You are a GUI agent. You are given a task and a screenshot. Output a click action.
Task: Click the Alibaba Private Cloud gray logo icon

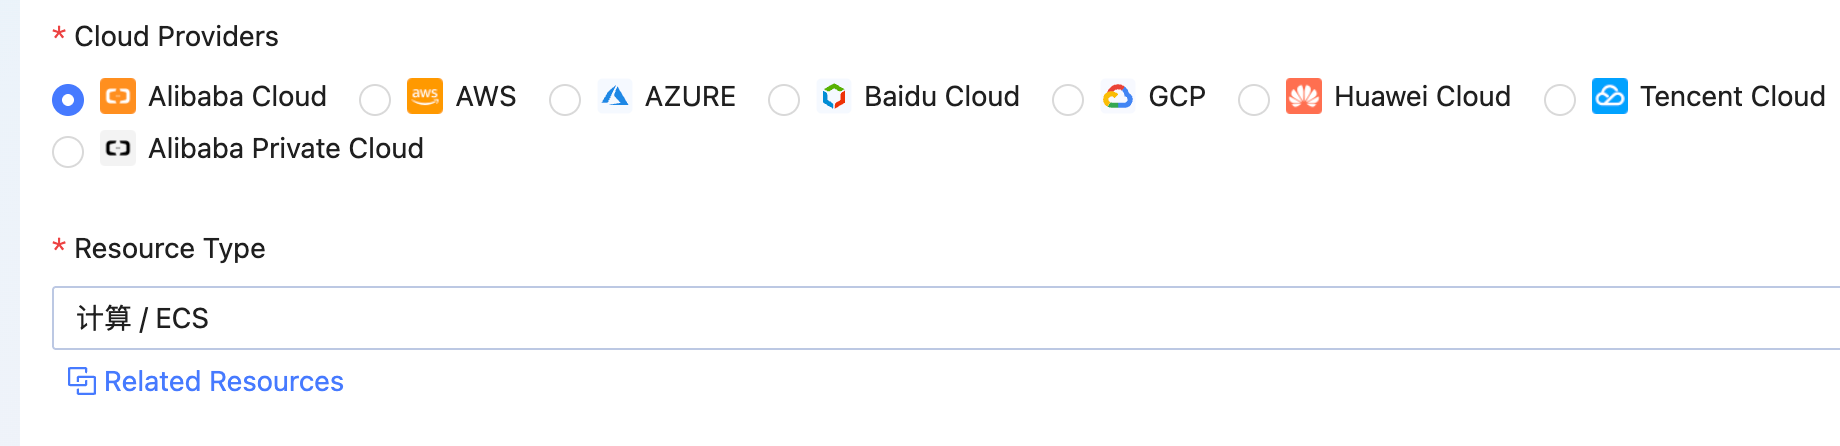click(118, 149)
